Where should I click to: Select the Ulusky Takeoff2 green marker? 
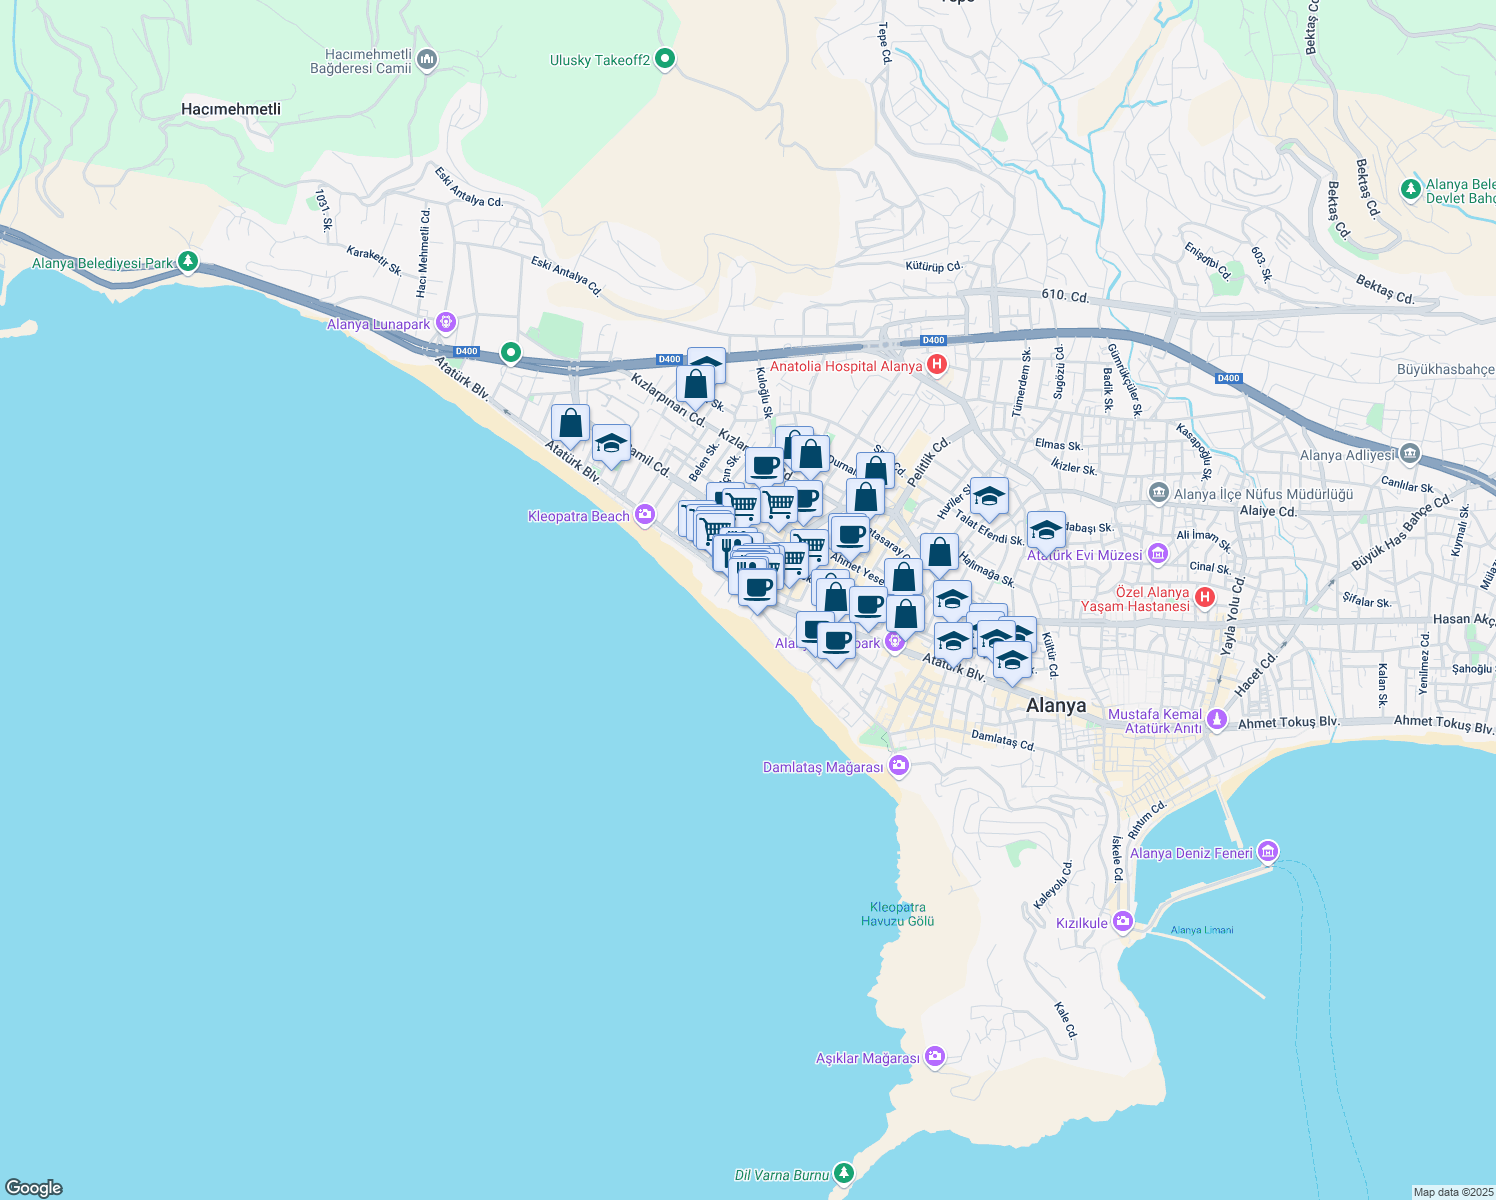click(x=665, y=59)
